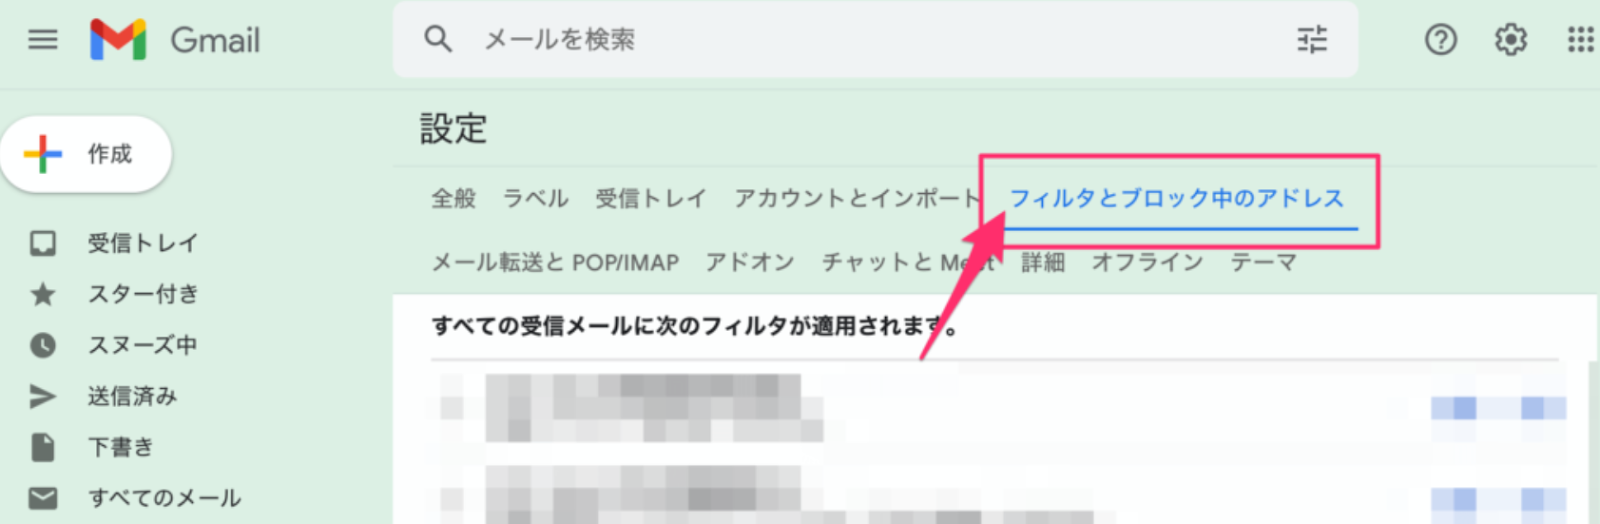Switch to the ラベル settings tab
This screenshot has height=524, width=1600.
535,198
